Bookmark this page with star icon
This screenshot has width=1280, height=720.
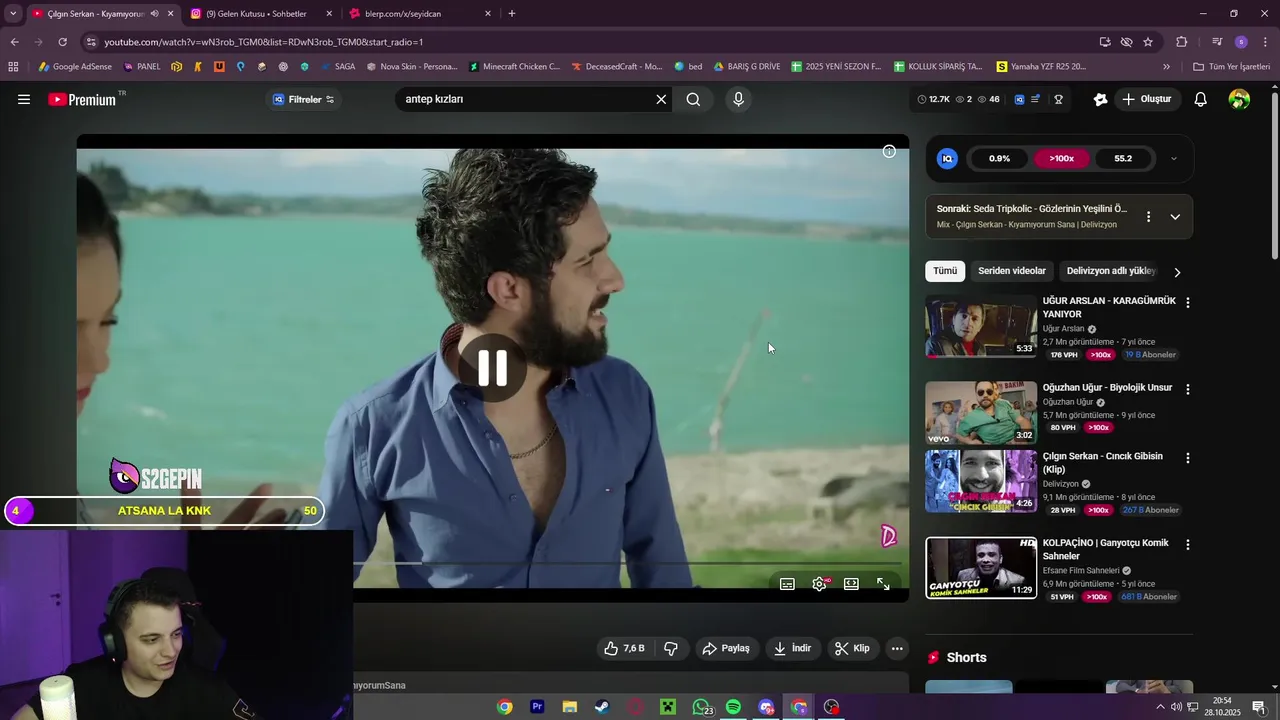click(1148, 42)
